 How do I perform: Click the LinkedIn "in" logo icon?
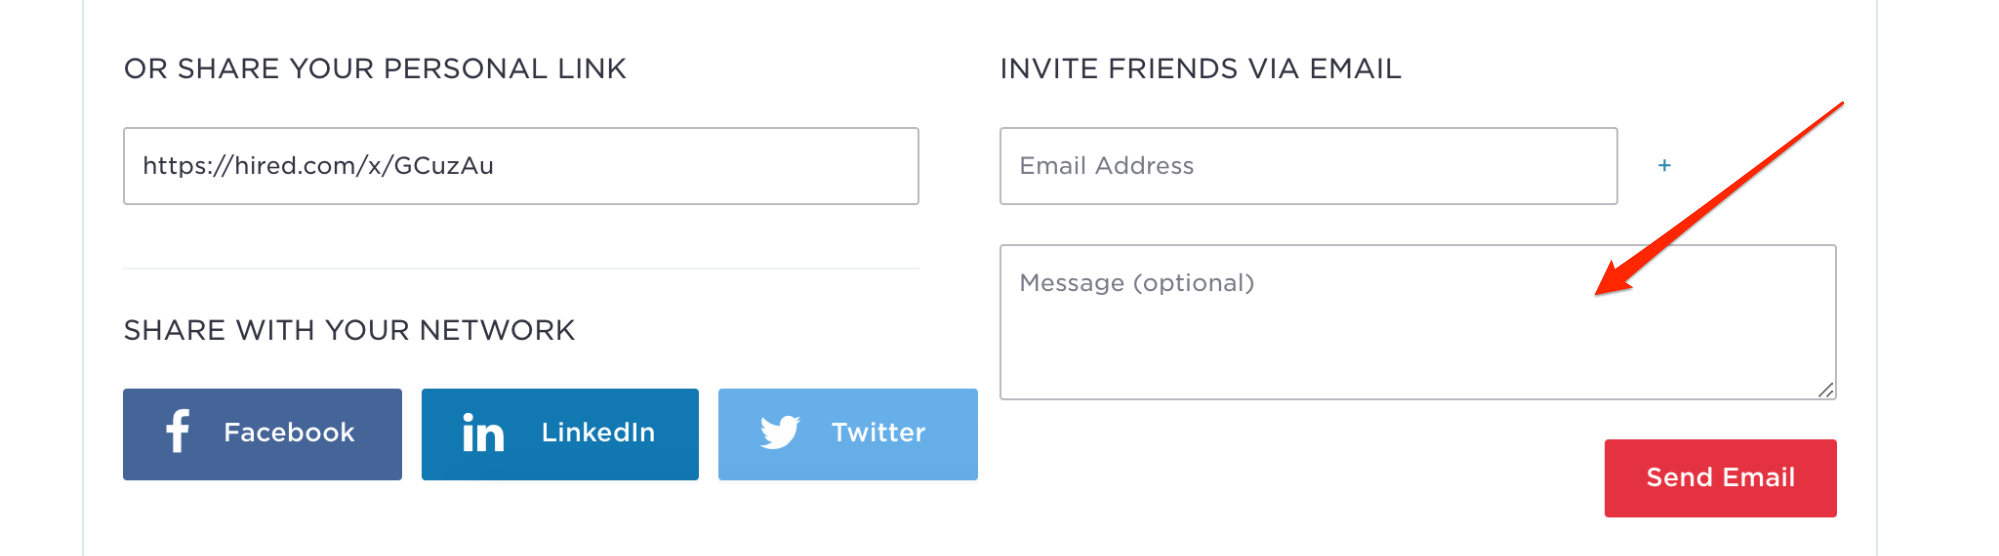pyautogui.click(x=483, y=433)
